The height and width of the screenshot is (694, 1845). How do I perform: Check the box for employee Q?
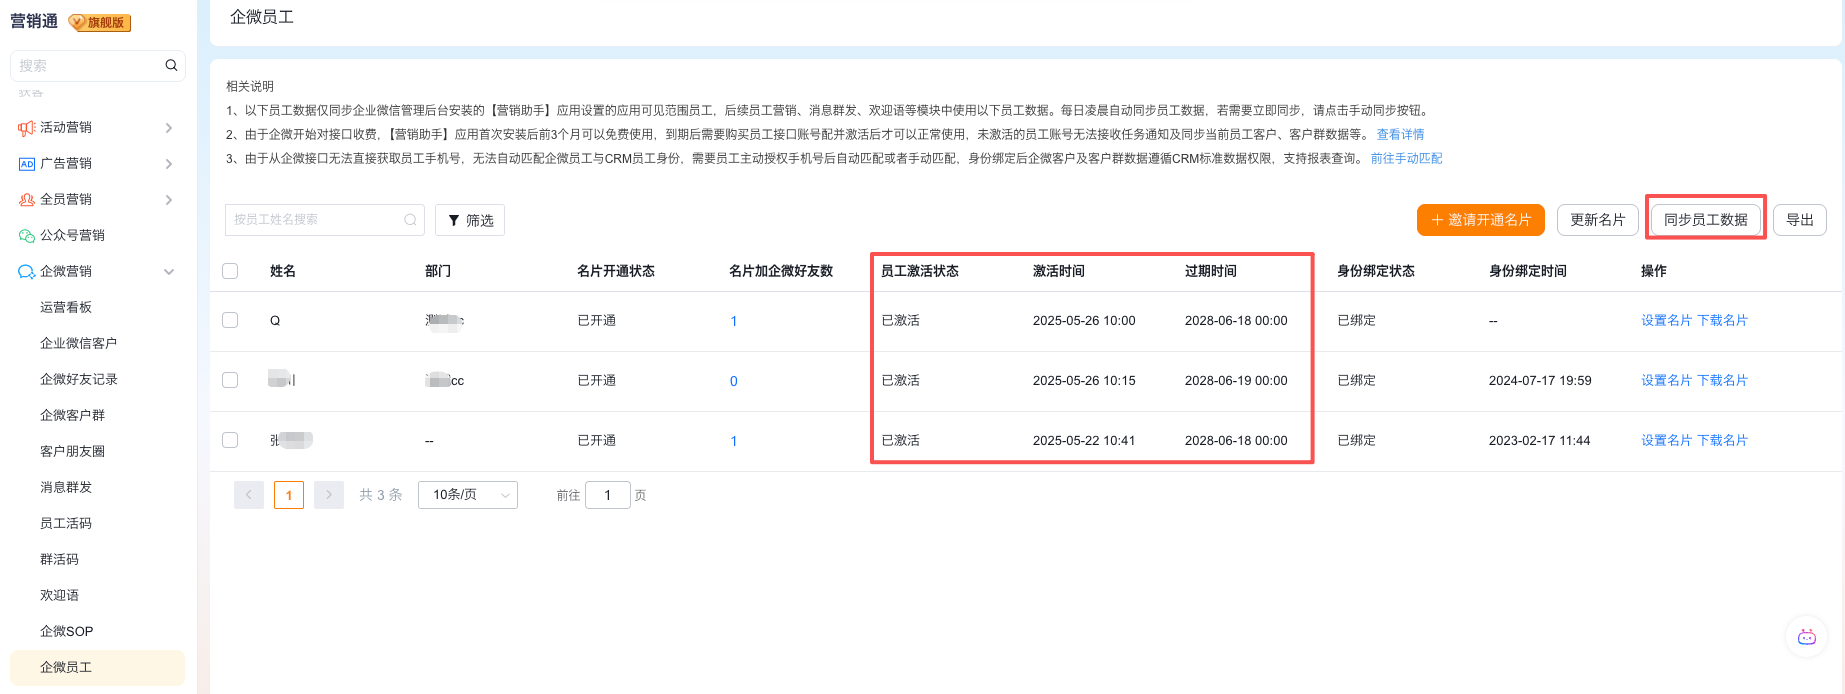[230, 320]
